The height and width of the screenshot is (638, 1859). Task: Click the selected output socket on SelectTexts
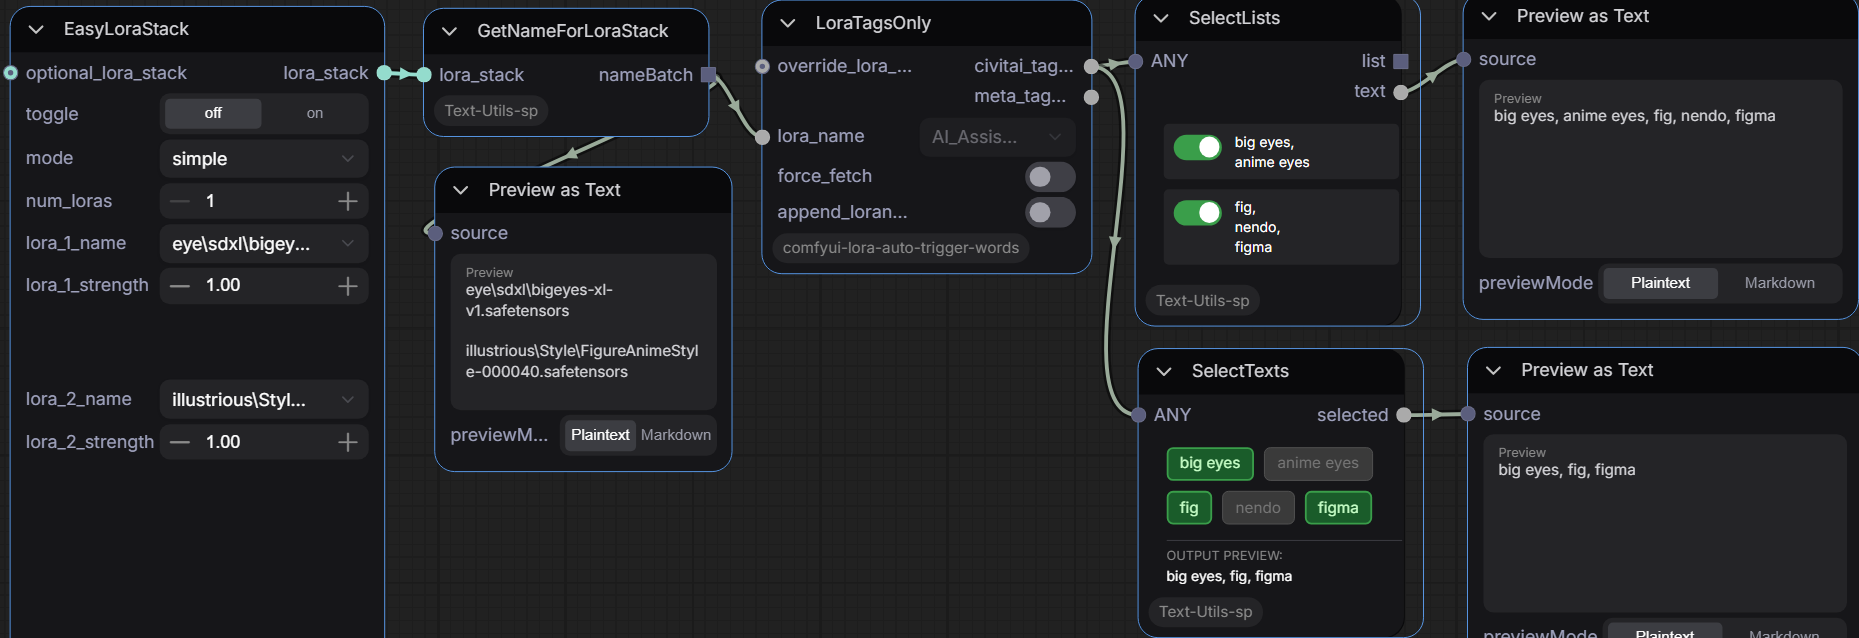1404,415
